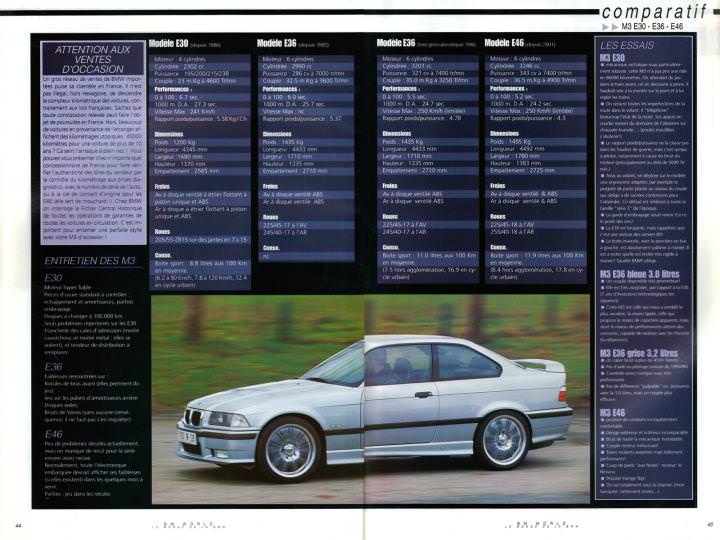Click 'Av à disque ventilé & ABS' row
The width and height of the screenshot is (720, 540).
(524, 194)
